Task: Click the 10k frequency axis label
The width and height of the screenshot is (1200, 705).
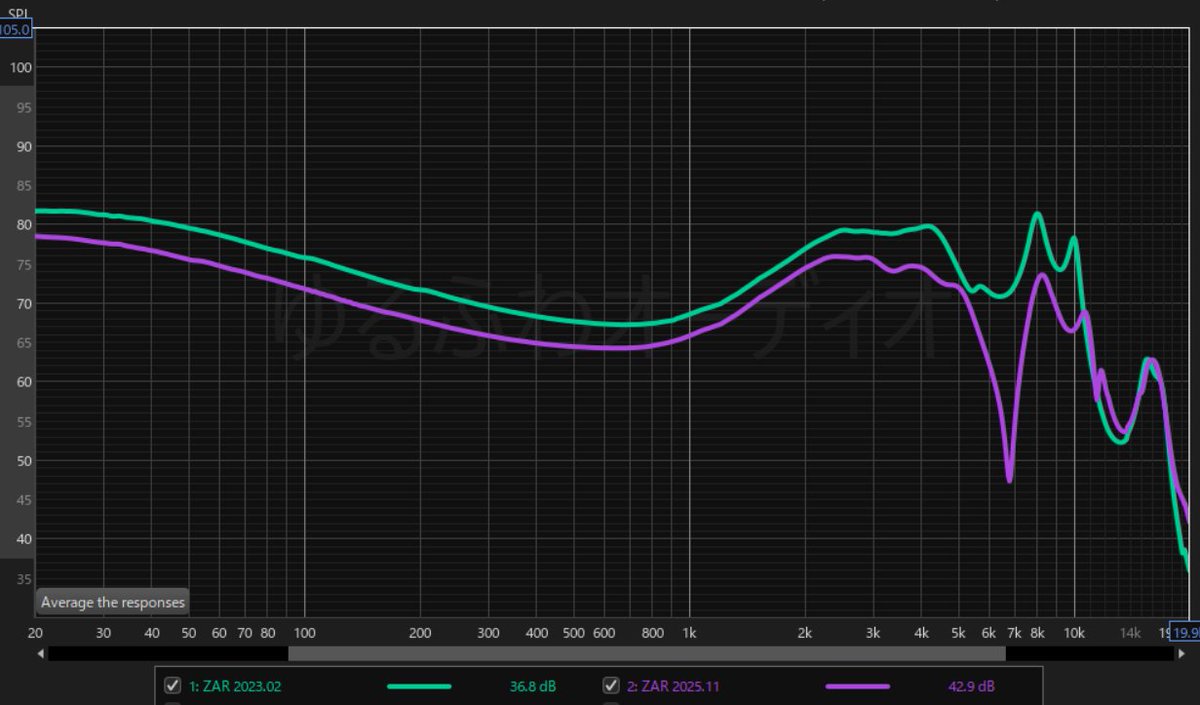Action: [x=1074, y=633]
